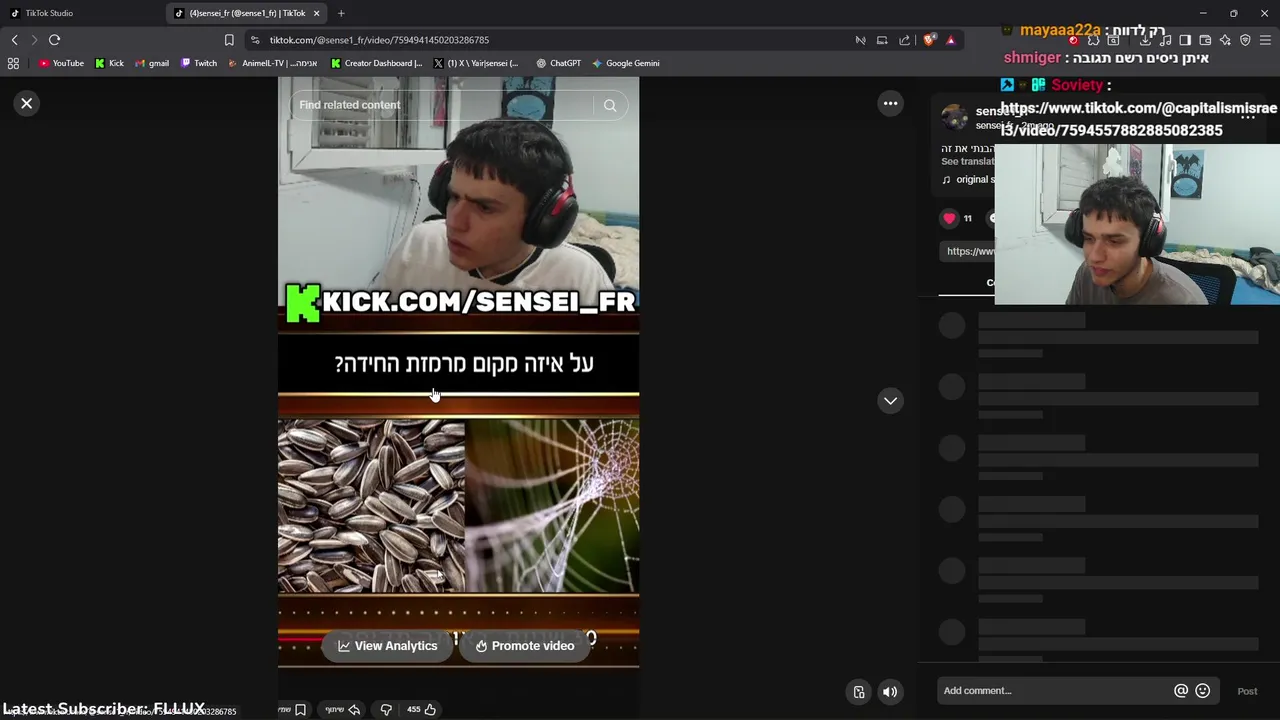1280x720 pixels.
Task: Close the sensei_fr TikTok tab
Action: coord(317,13)
